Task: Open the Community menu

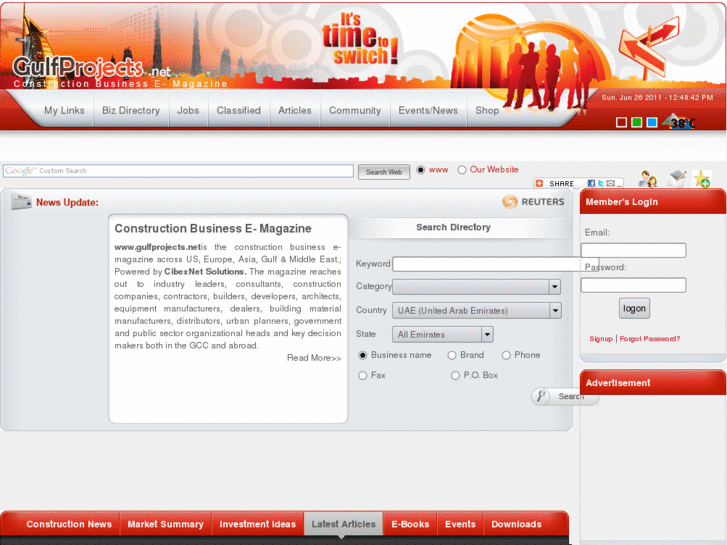Action: 355,110
